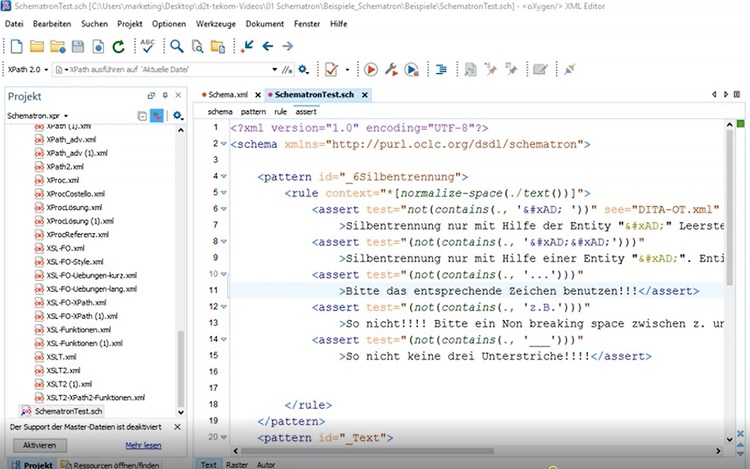Open the Fenster menu
This screenshot has width=750, height=469.
click(307, 23)
